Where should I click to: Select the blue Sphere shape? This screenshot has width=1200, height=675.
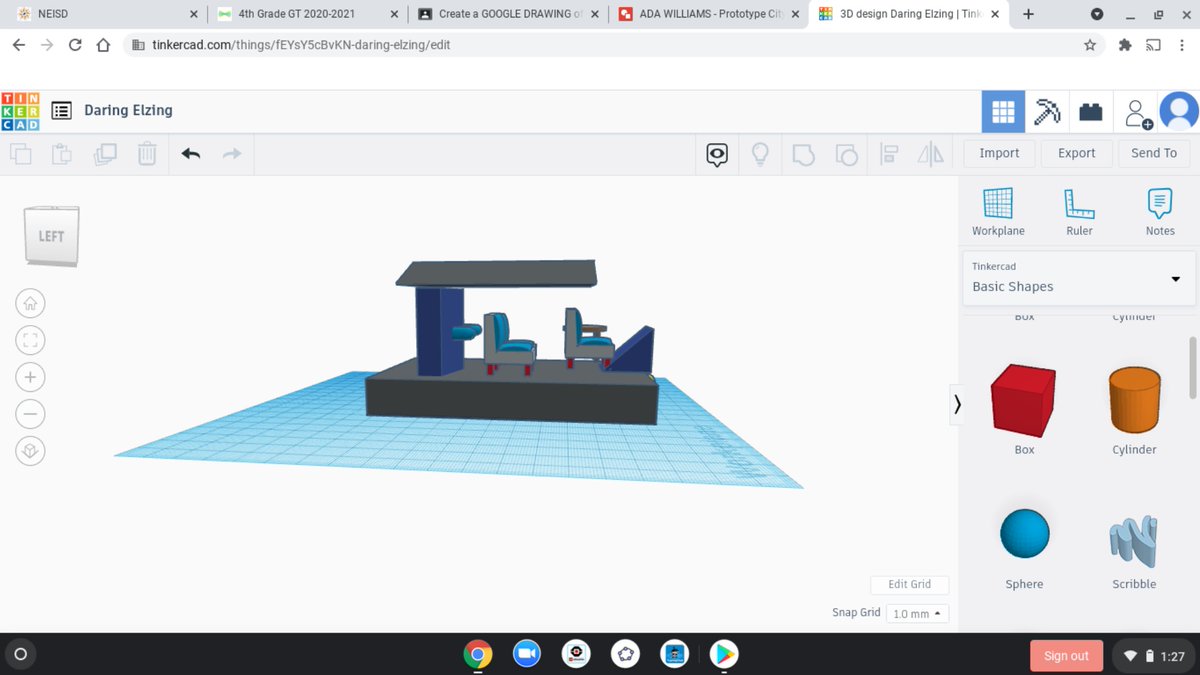[1025, 534]
